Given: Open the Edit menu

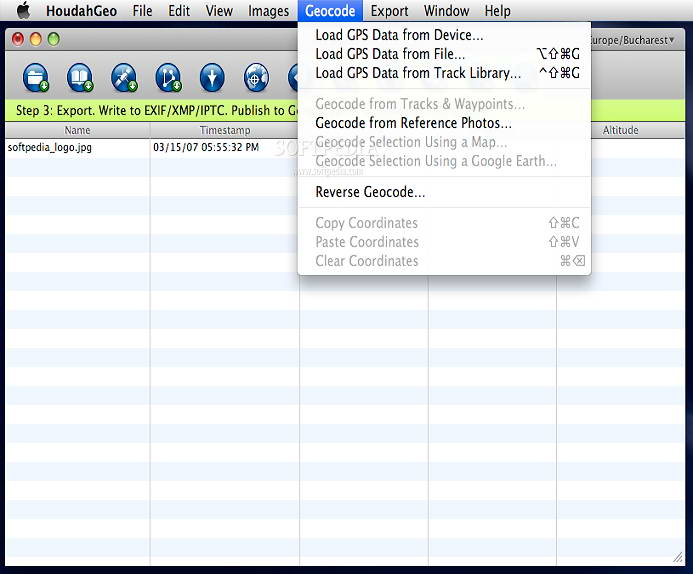Looking at the screenshot, I should point(179,11).
